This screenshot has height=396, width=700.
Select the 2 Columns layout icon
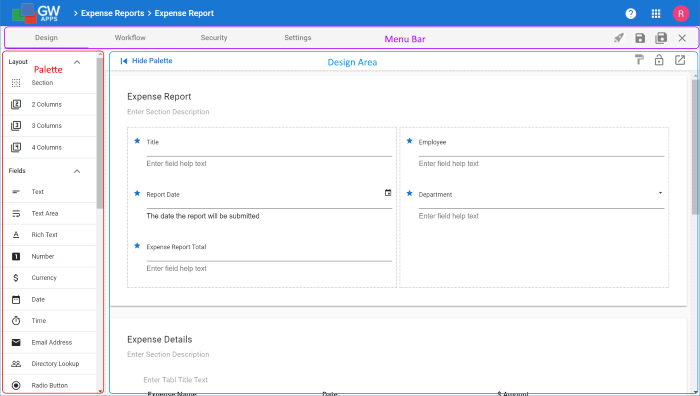click(x=16, y=104)
